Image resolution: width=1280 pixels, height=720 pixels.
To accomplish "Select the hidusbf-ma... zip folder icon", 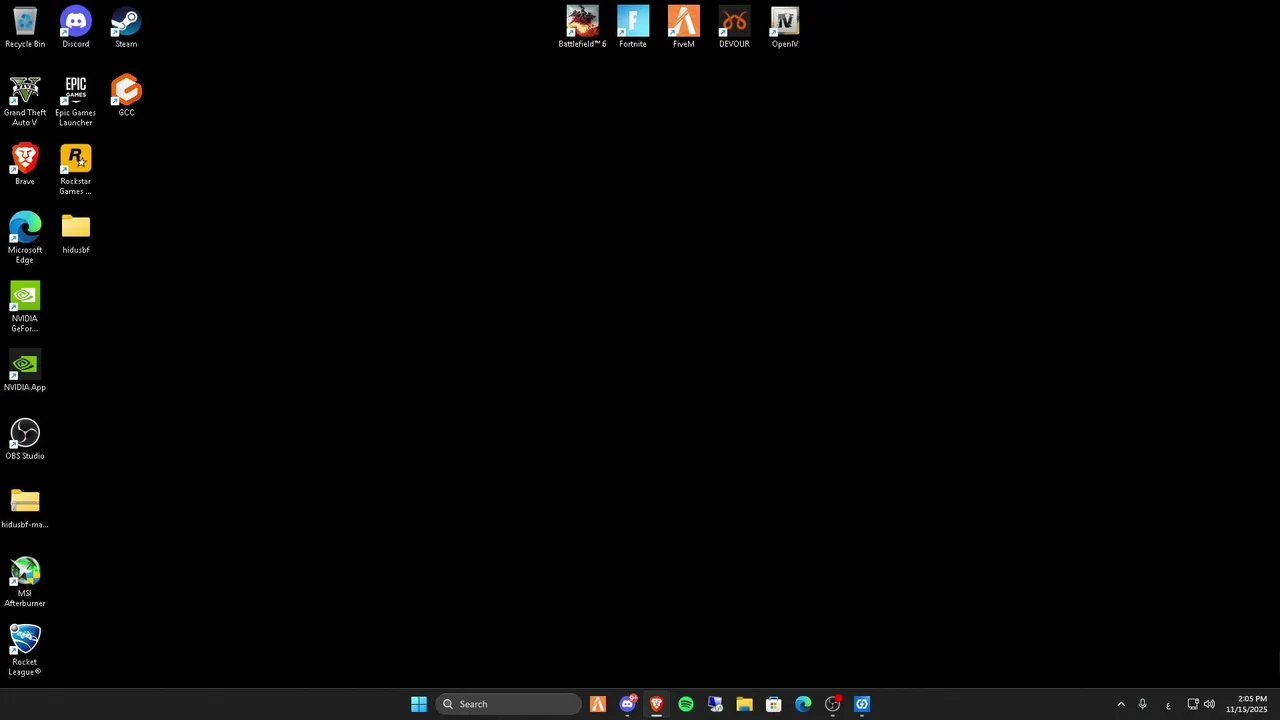I will tap(25, 508).
